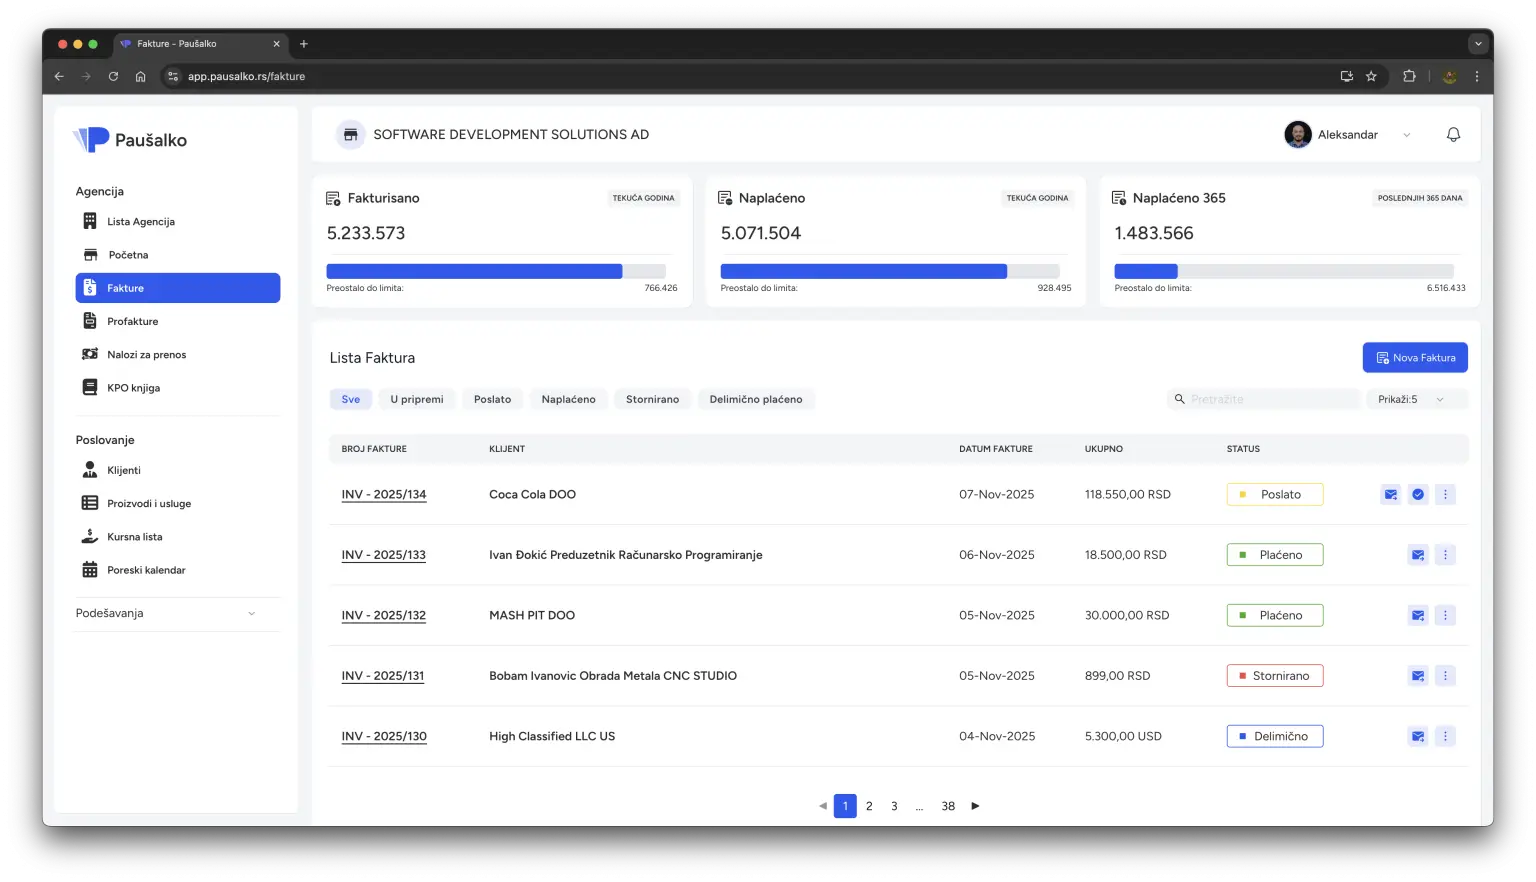This screenshot has height=882, width=1536.
Task: Go to KPO knjiga in sidebar
Action: coord(133,388)
